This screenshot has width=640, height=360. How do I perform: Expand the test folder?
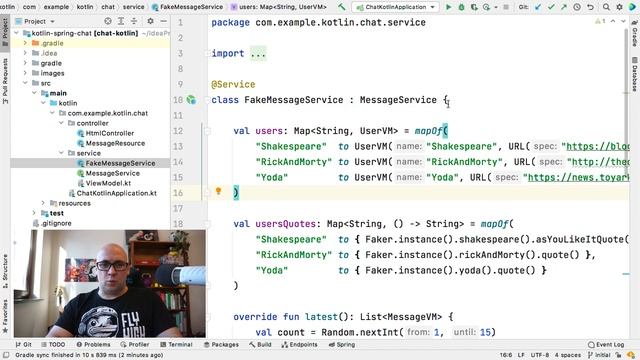(34, 213)
